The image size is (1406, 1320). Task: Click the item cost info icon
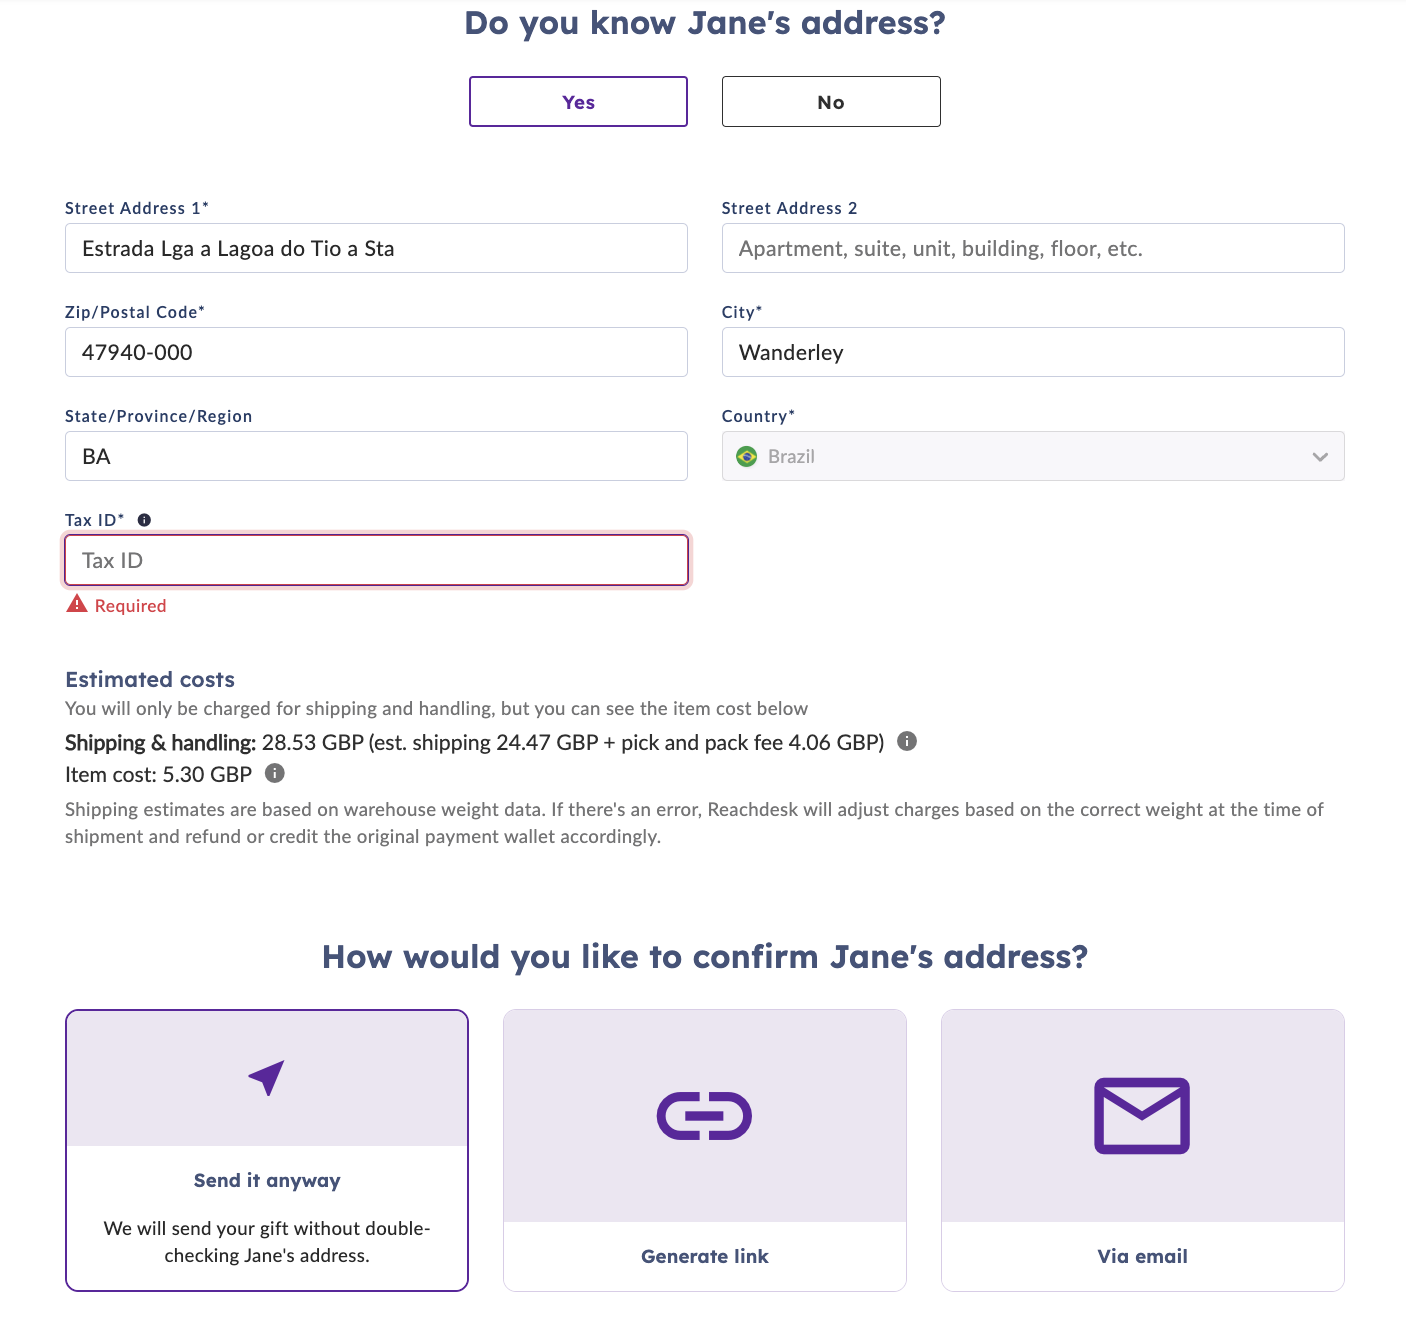coord(275,773)
